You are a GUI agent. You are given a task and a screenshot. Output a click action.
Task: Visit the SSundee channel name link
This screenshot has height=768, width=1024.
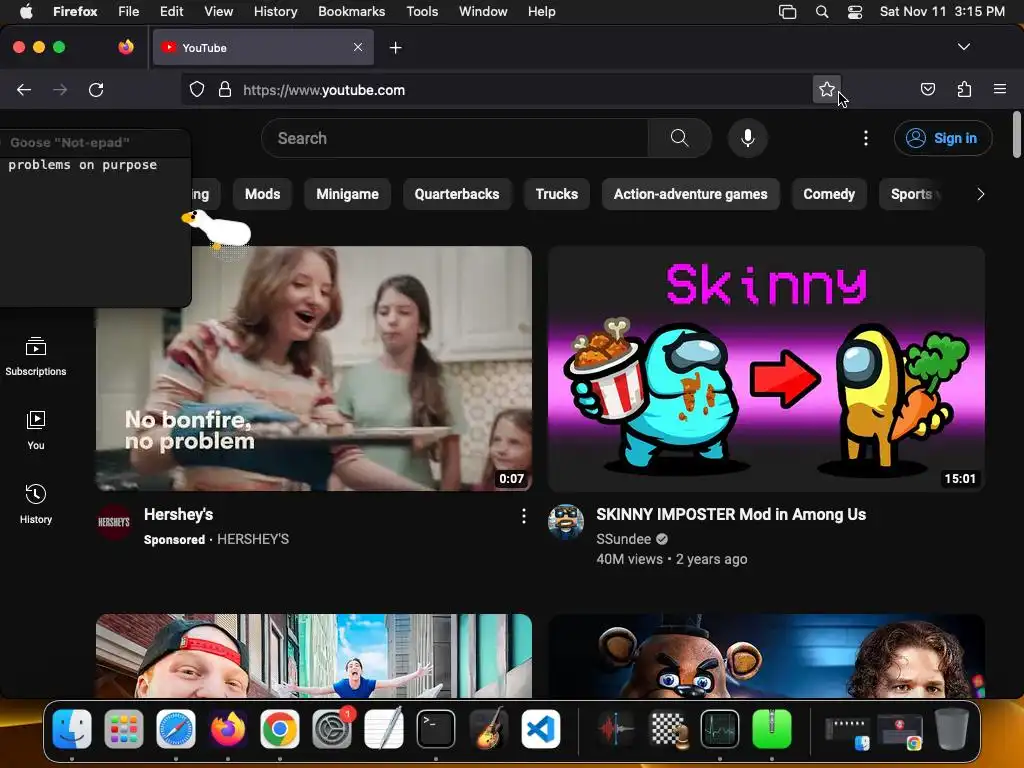[x=624, y=539]
